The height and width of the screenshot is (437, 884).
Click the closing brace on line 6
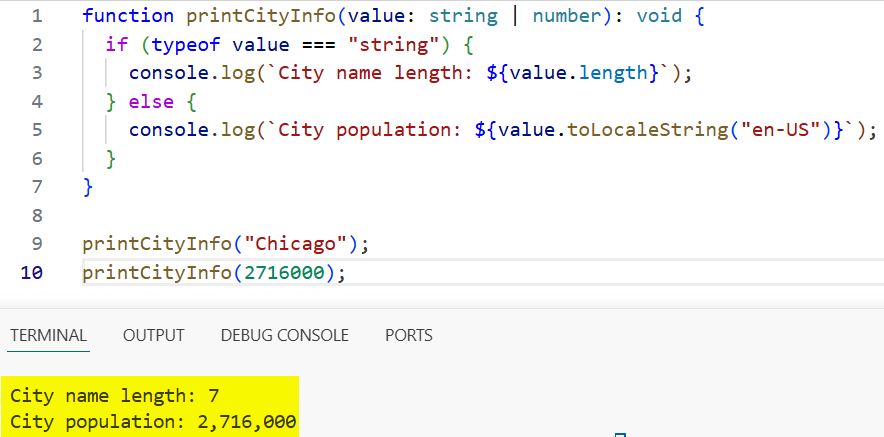[x=111, y=159]
